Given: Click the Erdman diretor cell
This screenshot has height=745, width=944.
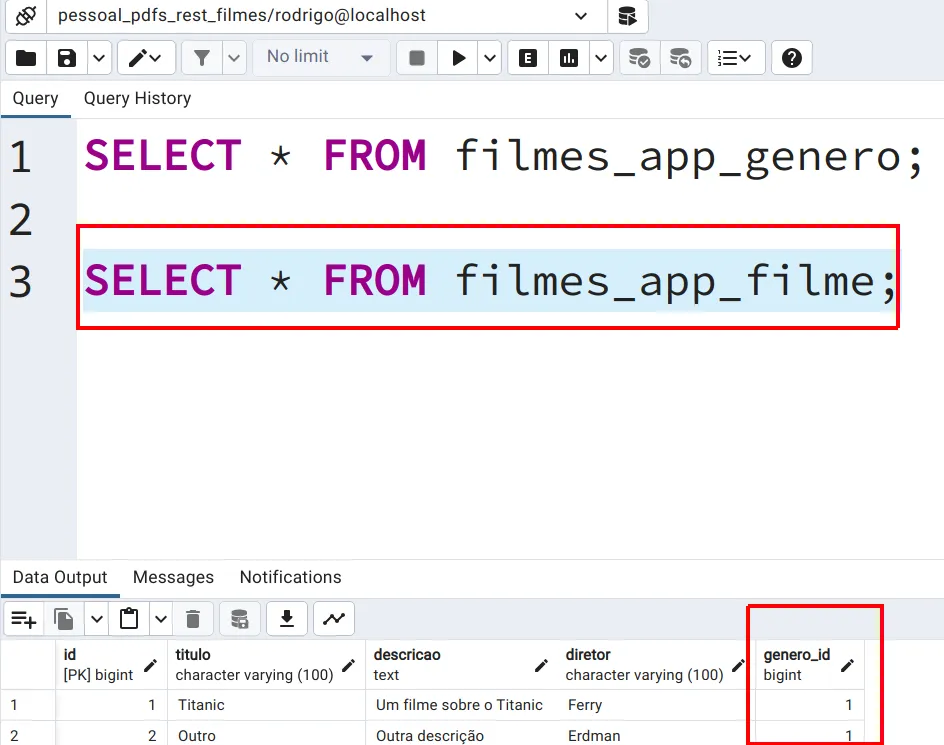Looking at the screenshot, I should pos(656,735).
